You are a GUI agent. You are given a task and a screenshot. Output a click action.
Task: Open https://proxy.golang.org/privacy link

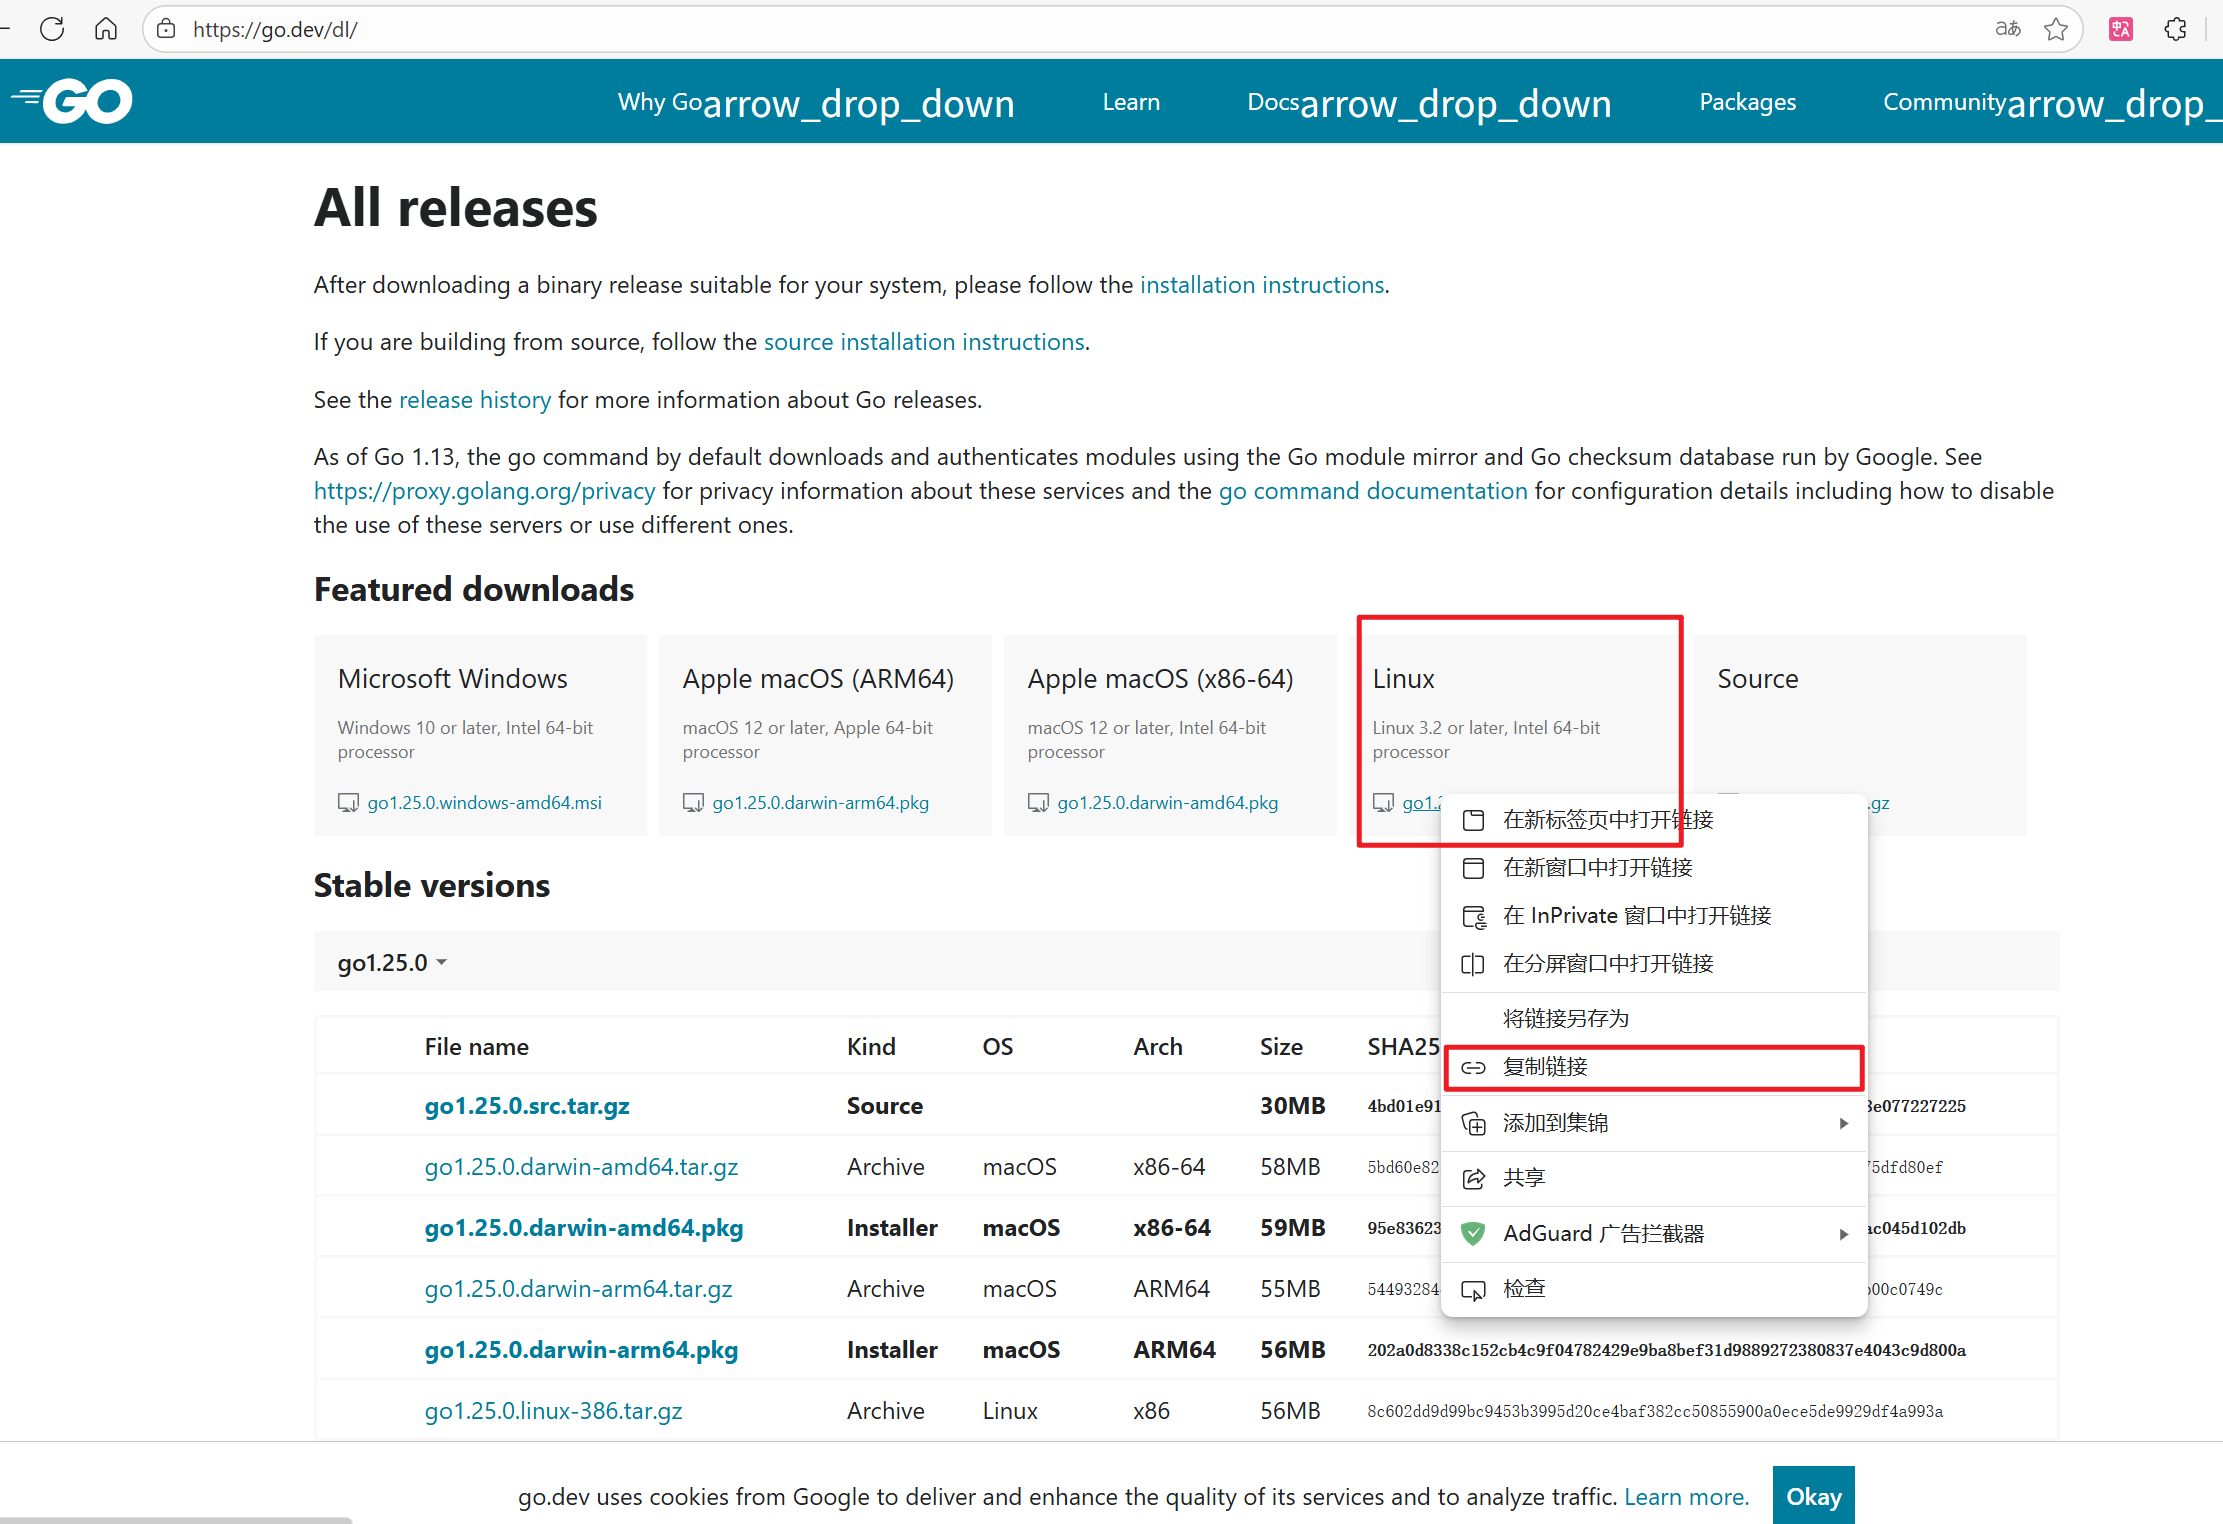(484, 491)
